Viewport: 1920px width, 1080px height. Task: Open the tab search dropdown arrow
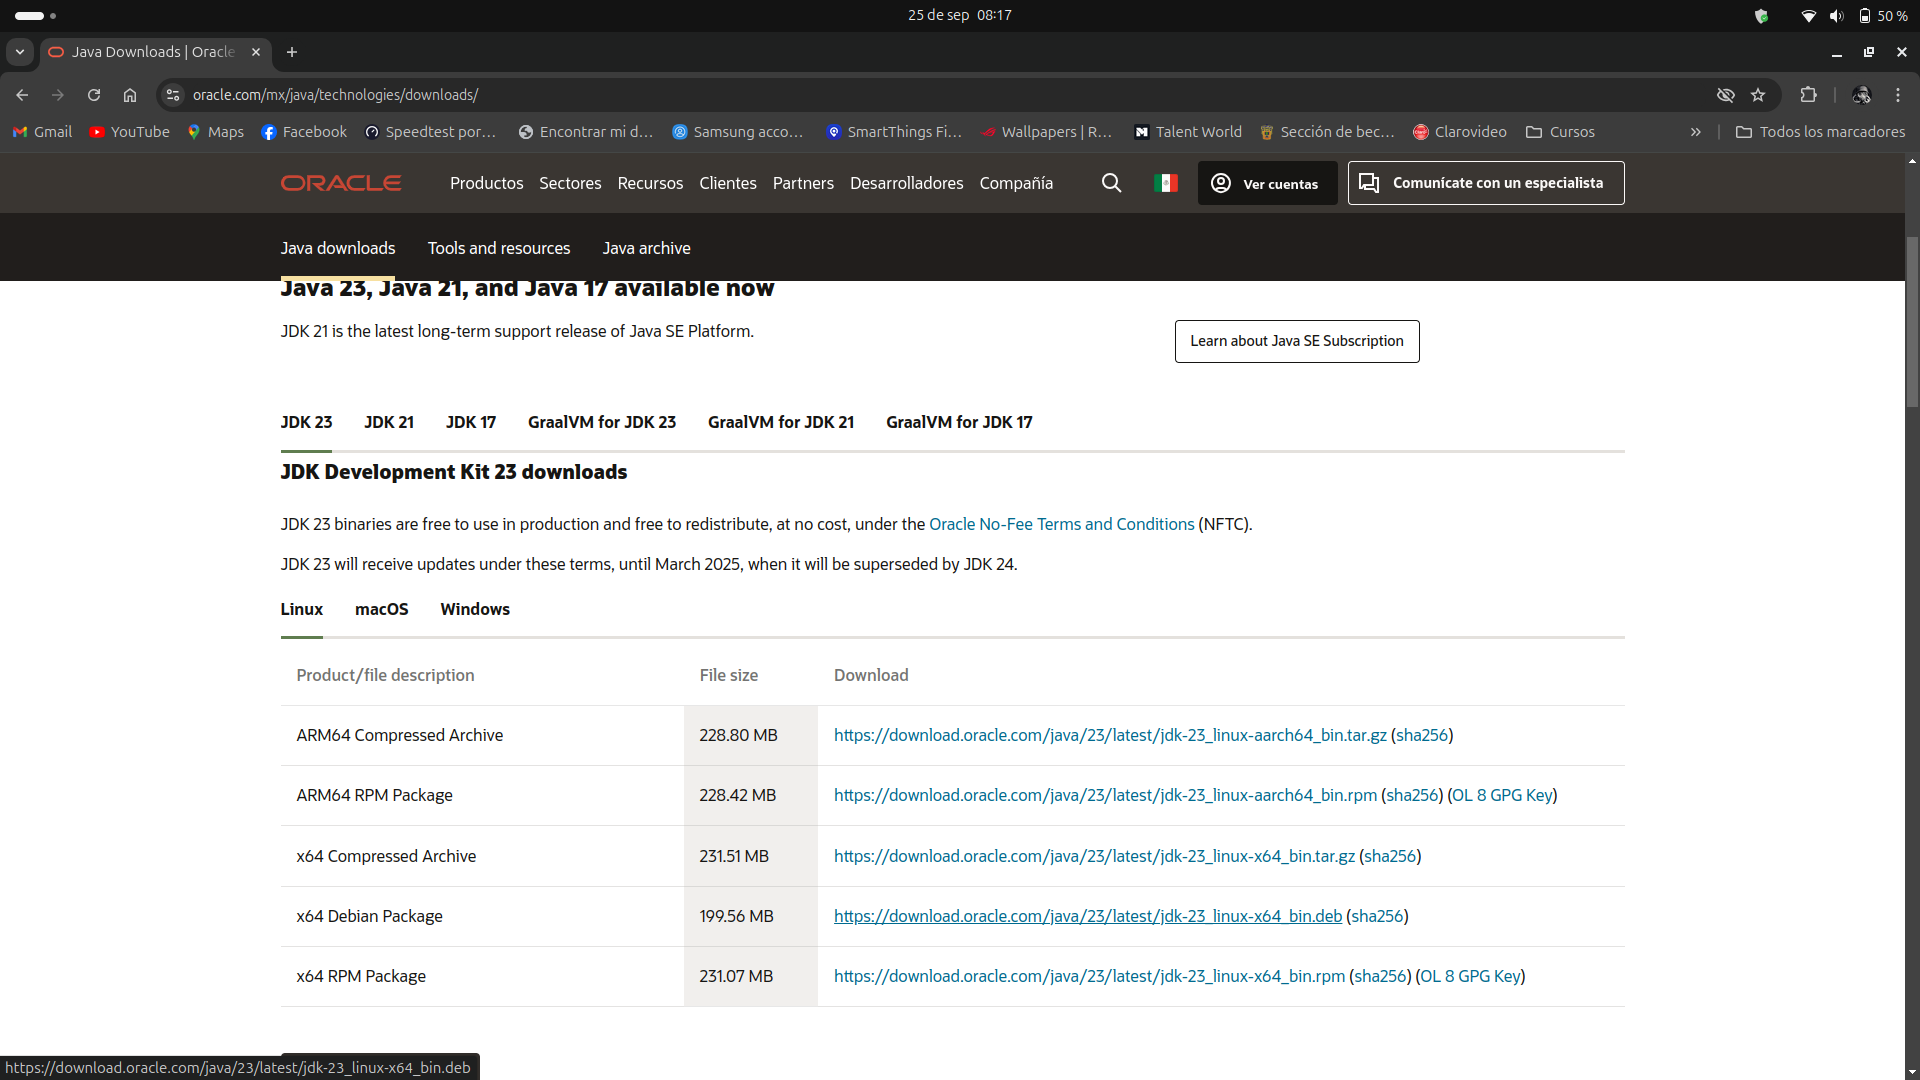tap(20, 52)
